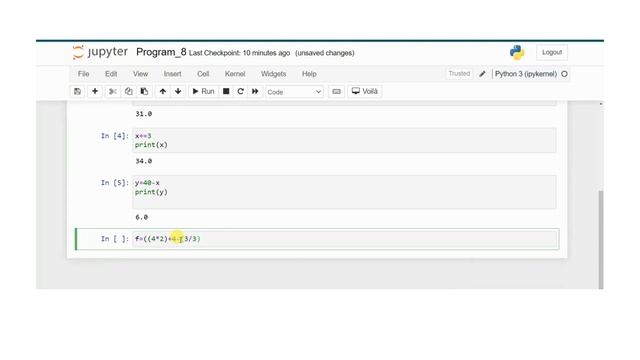Click the Logout button
Viewport: 640px width, 360px height.
(x=552, y=52)
